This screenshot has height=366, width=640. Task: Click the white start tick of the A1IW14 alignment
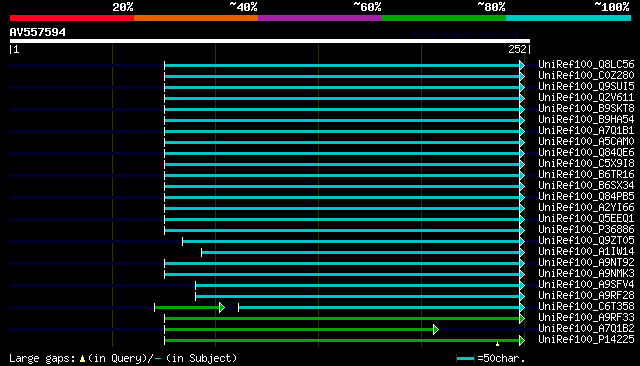201,253
